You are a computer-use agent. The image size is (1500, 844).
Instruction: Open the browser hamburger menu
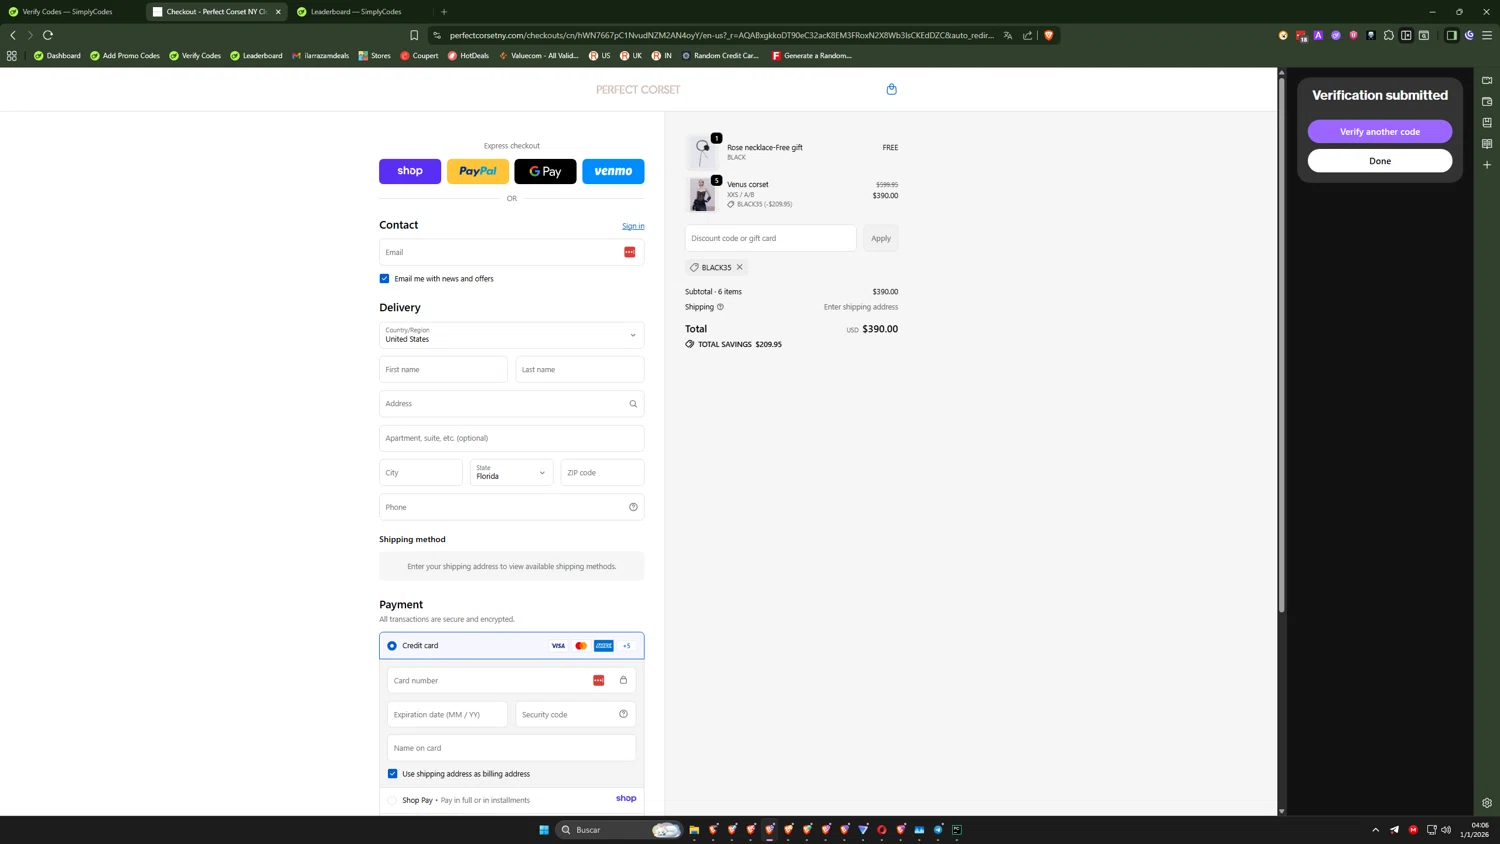(1486, 35)
